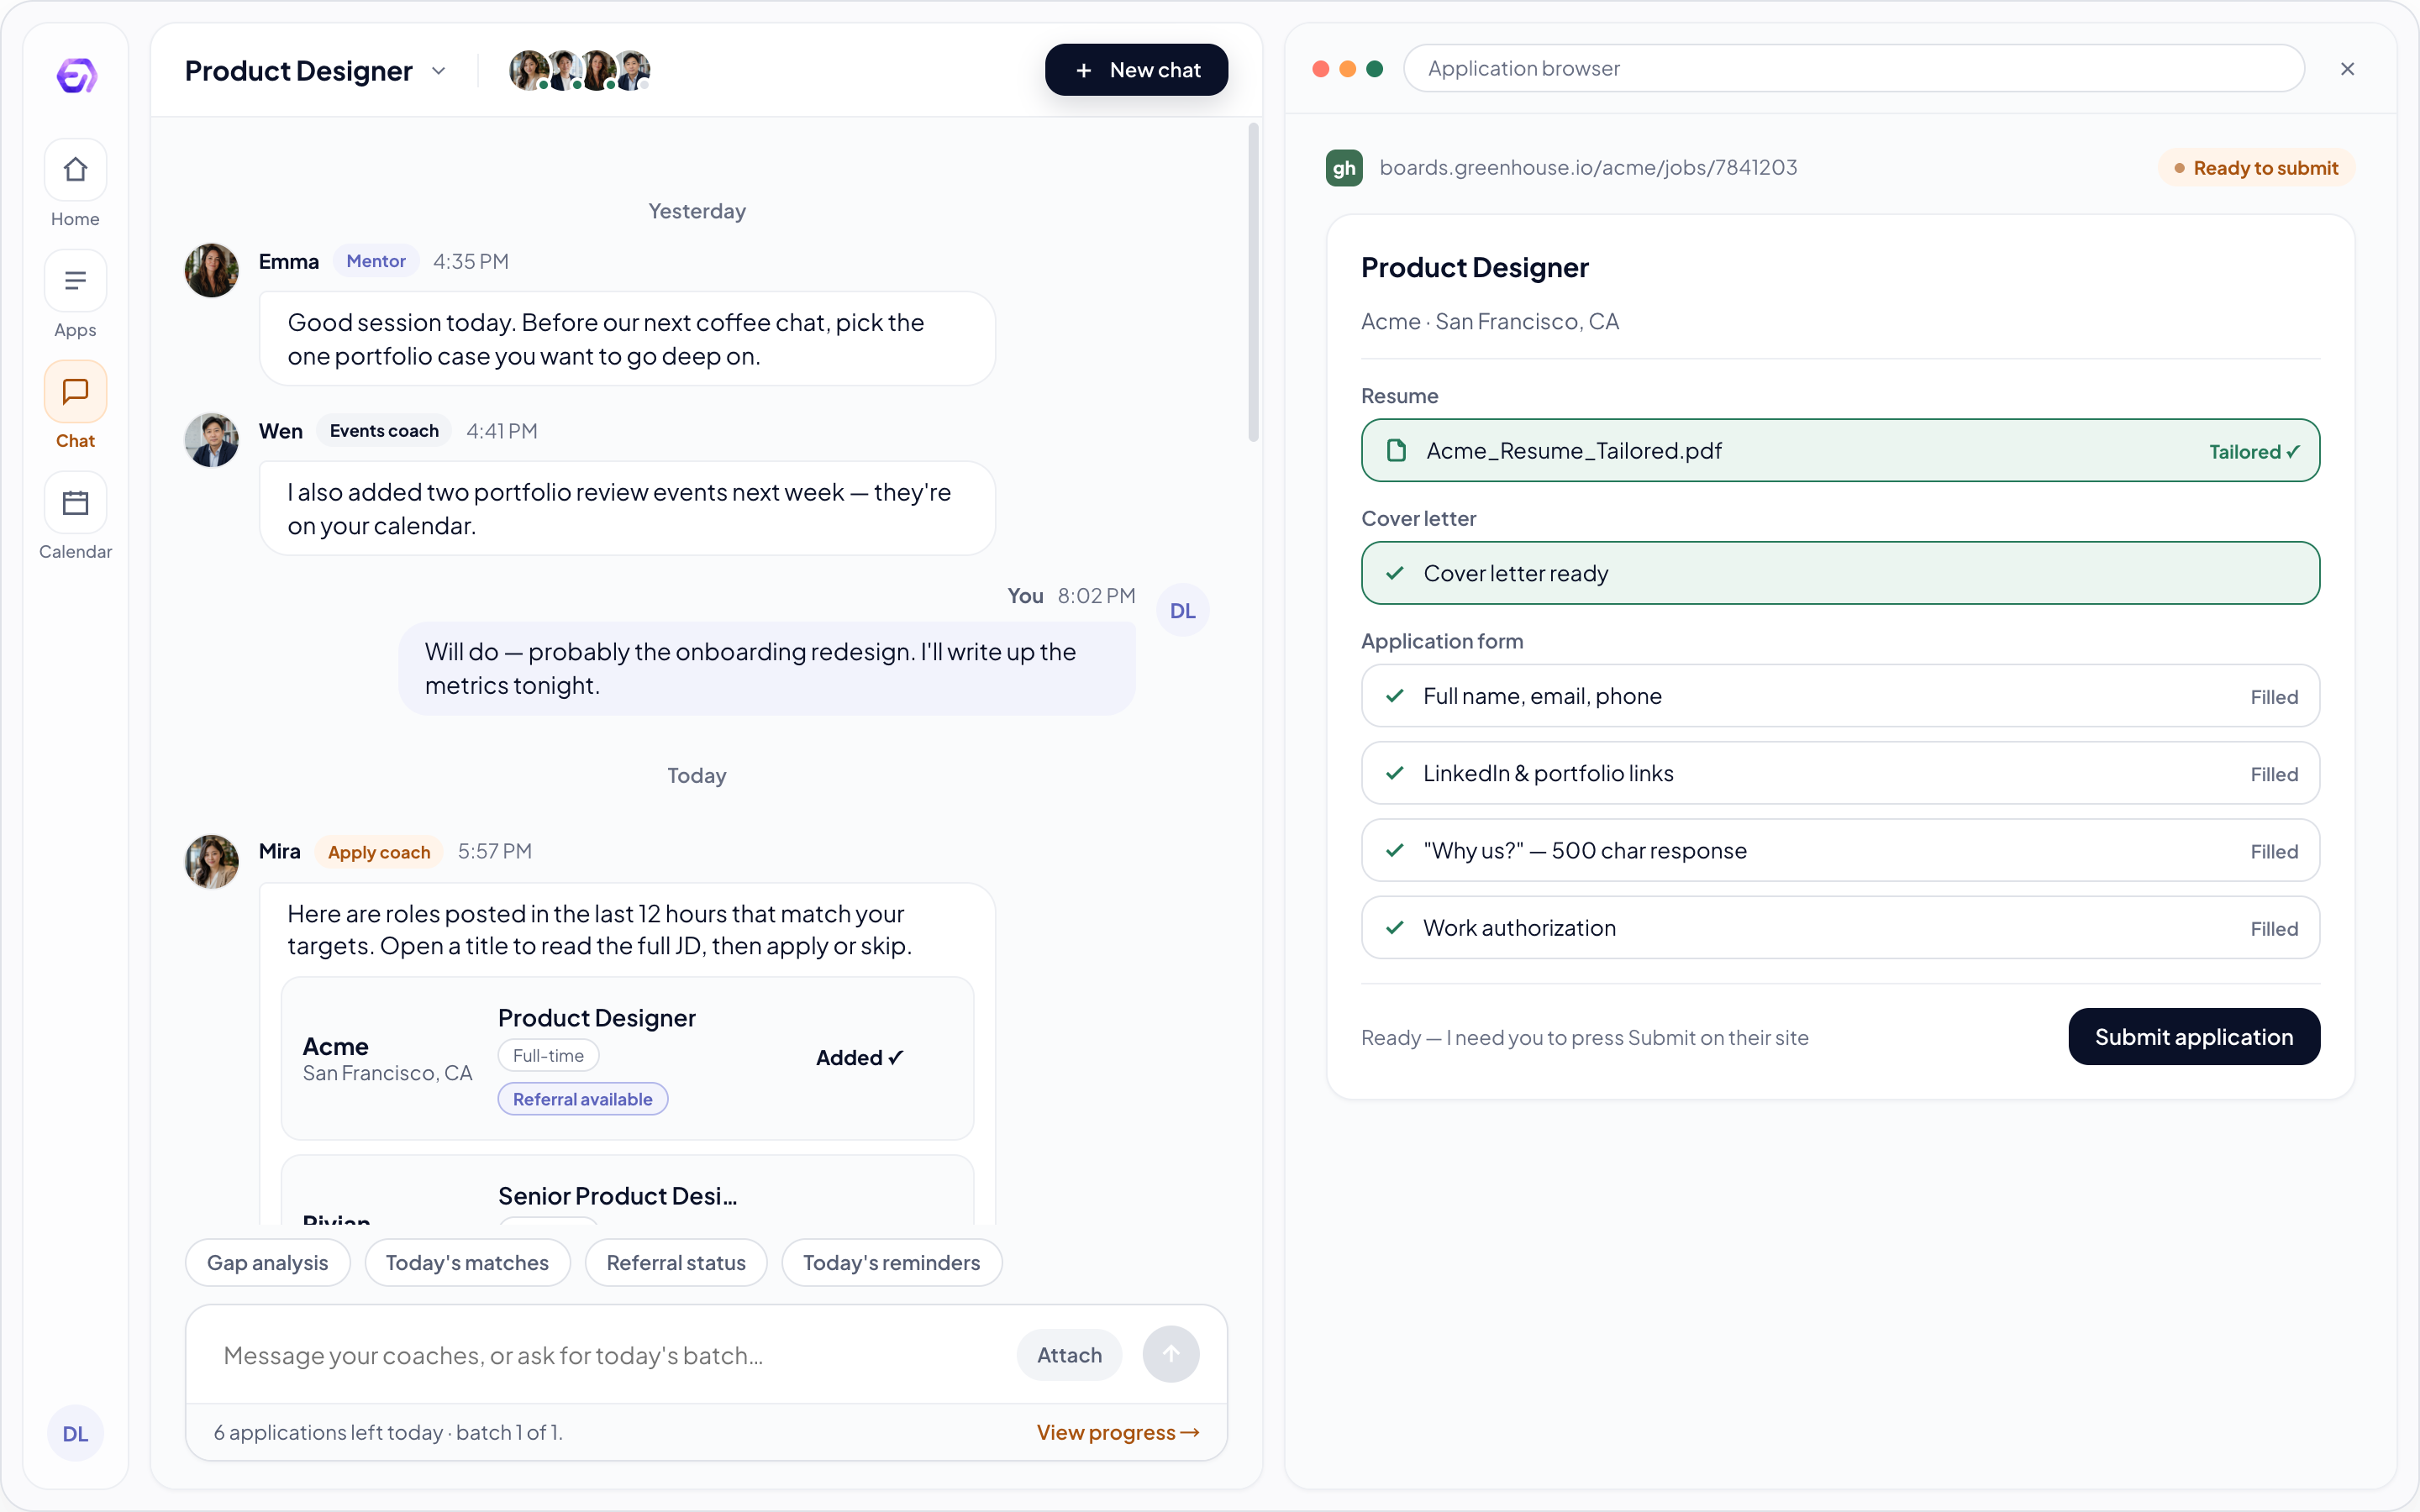Viewport: 2420px width, 1512px height.
Task: Click the document icon beside the resume file
Action: click(x=1397, y=451)
